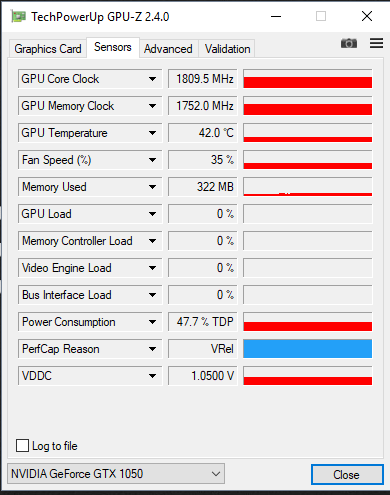
Task: Expand the GPU Core Clock dropdown arrow
Action: click(x=152, y=79)
